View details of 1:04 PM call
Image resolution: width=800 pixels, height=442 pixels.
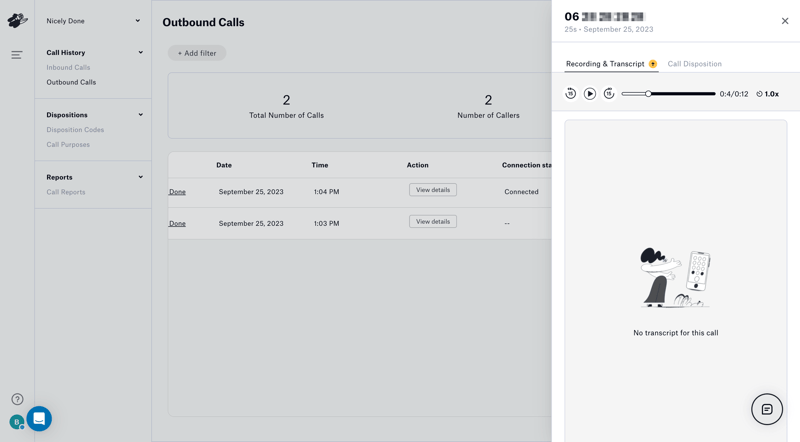(433, 190)
